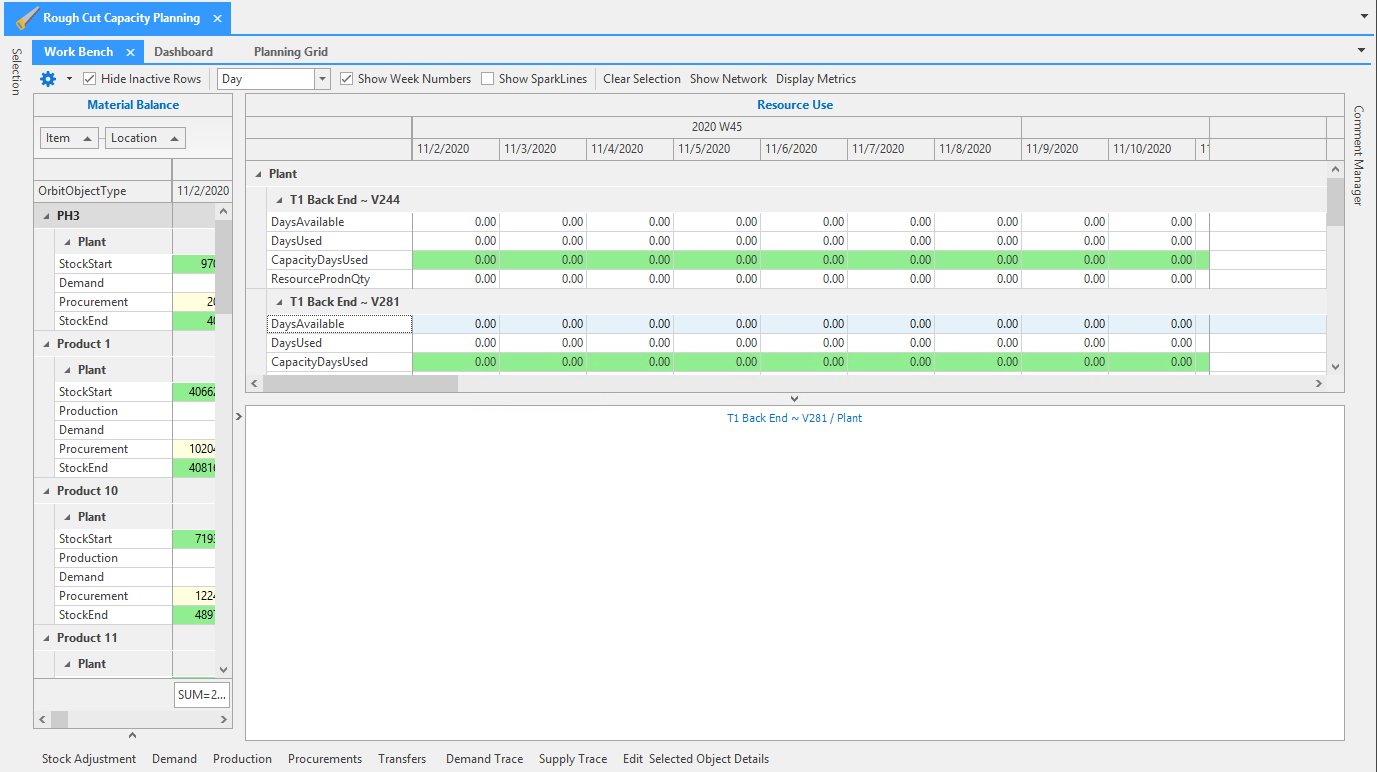Collapse the Product 11 group
Screen dimensions: 1377x772
47,638
